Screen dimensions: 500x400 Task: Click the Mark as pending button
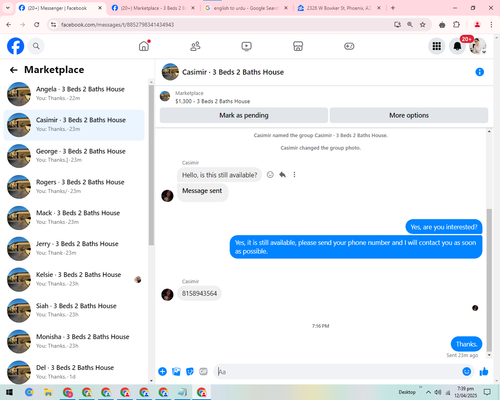point(244,115)
